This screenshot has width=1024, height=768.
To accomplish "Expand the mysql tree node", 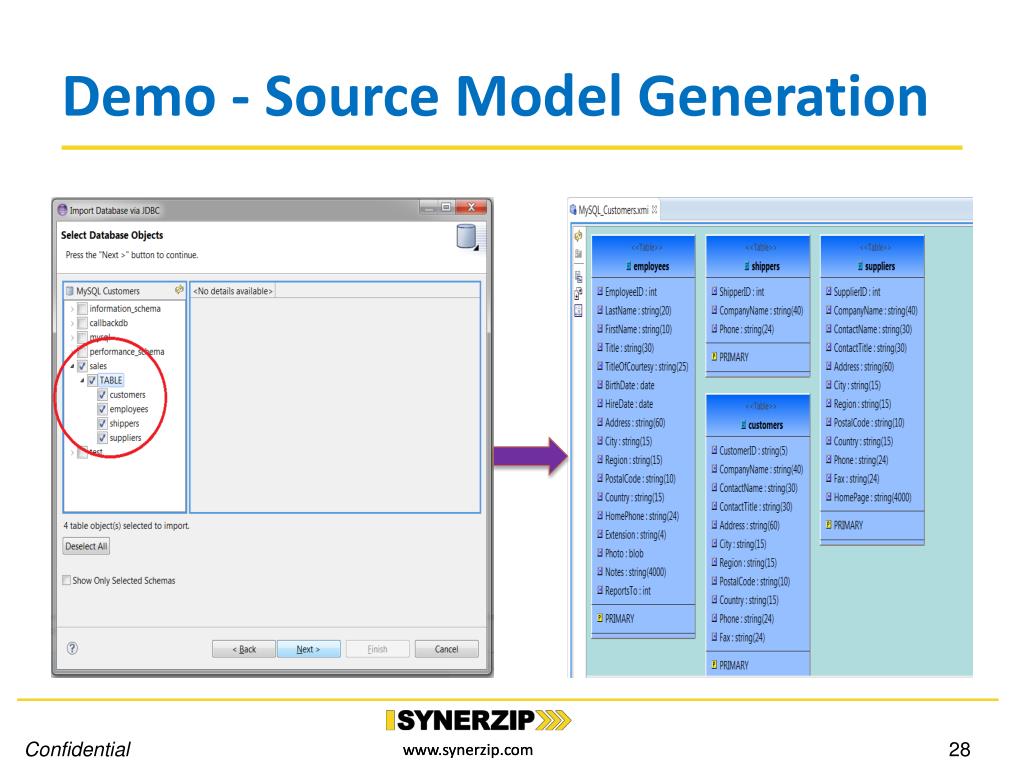I will coord(72,338).
